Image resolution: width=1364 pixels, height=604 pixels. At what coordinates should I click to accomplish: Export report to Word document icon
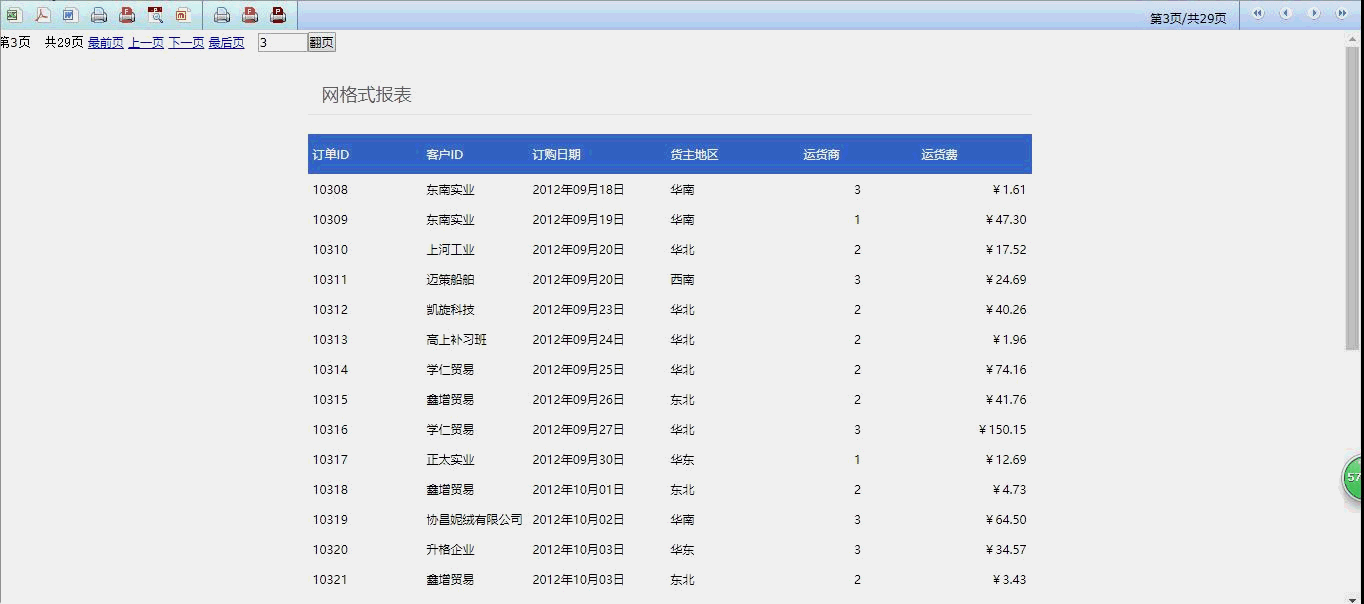[70, 15]
